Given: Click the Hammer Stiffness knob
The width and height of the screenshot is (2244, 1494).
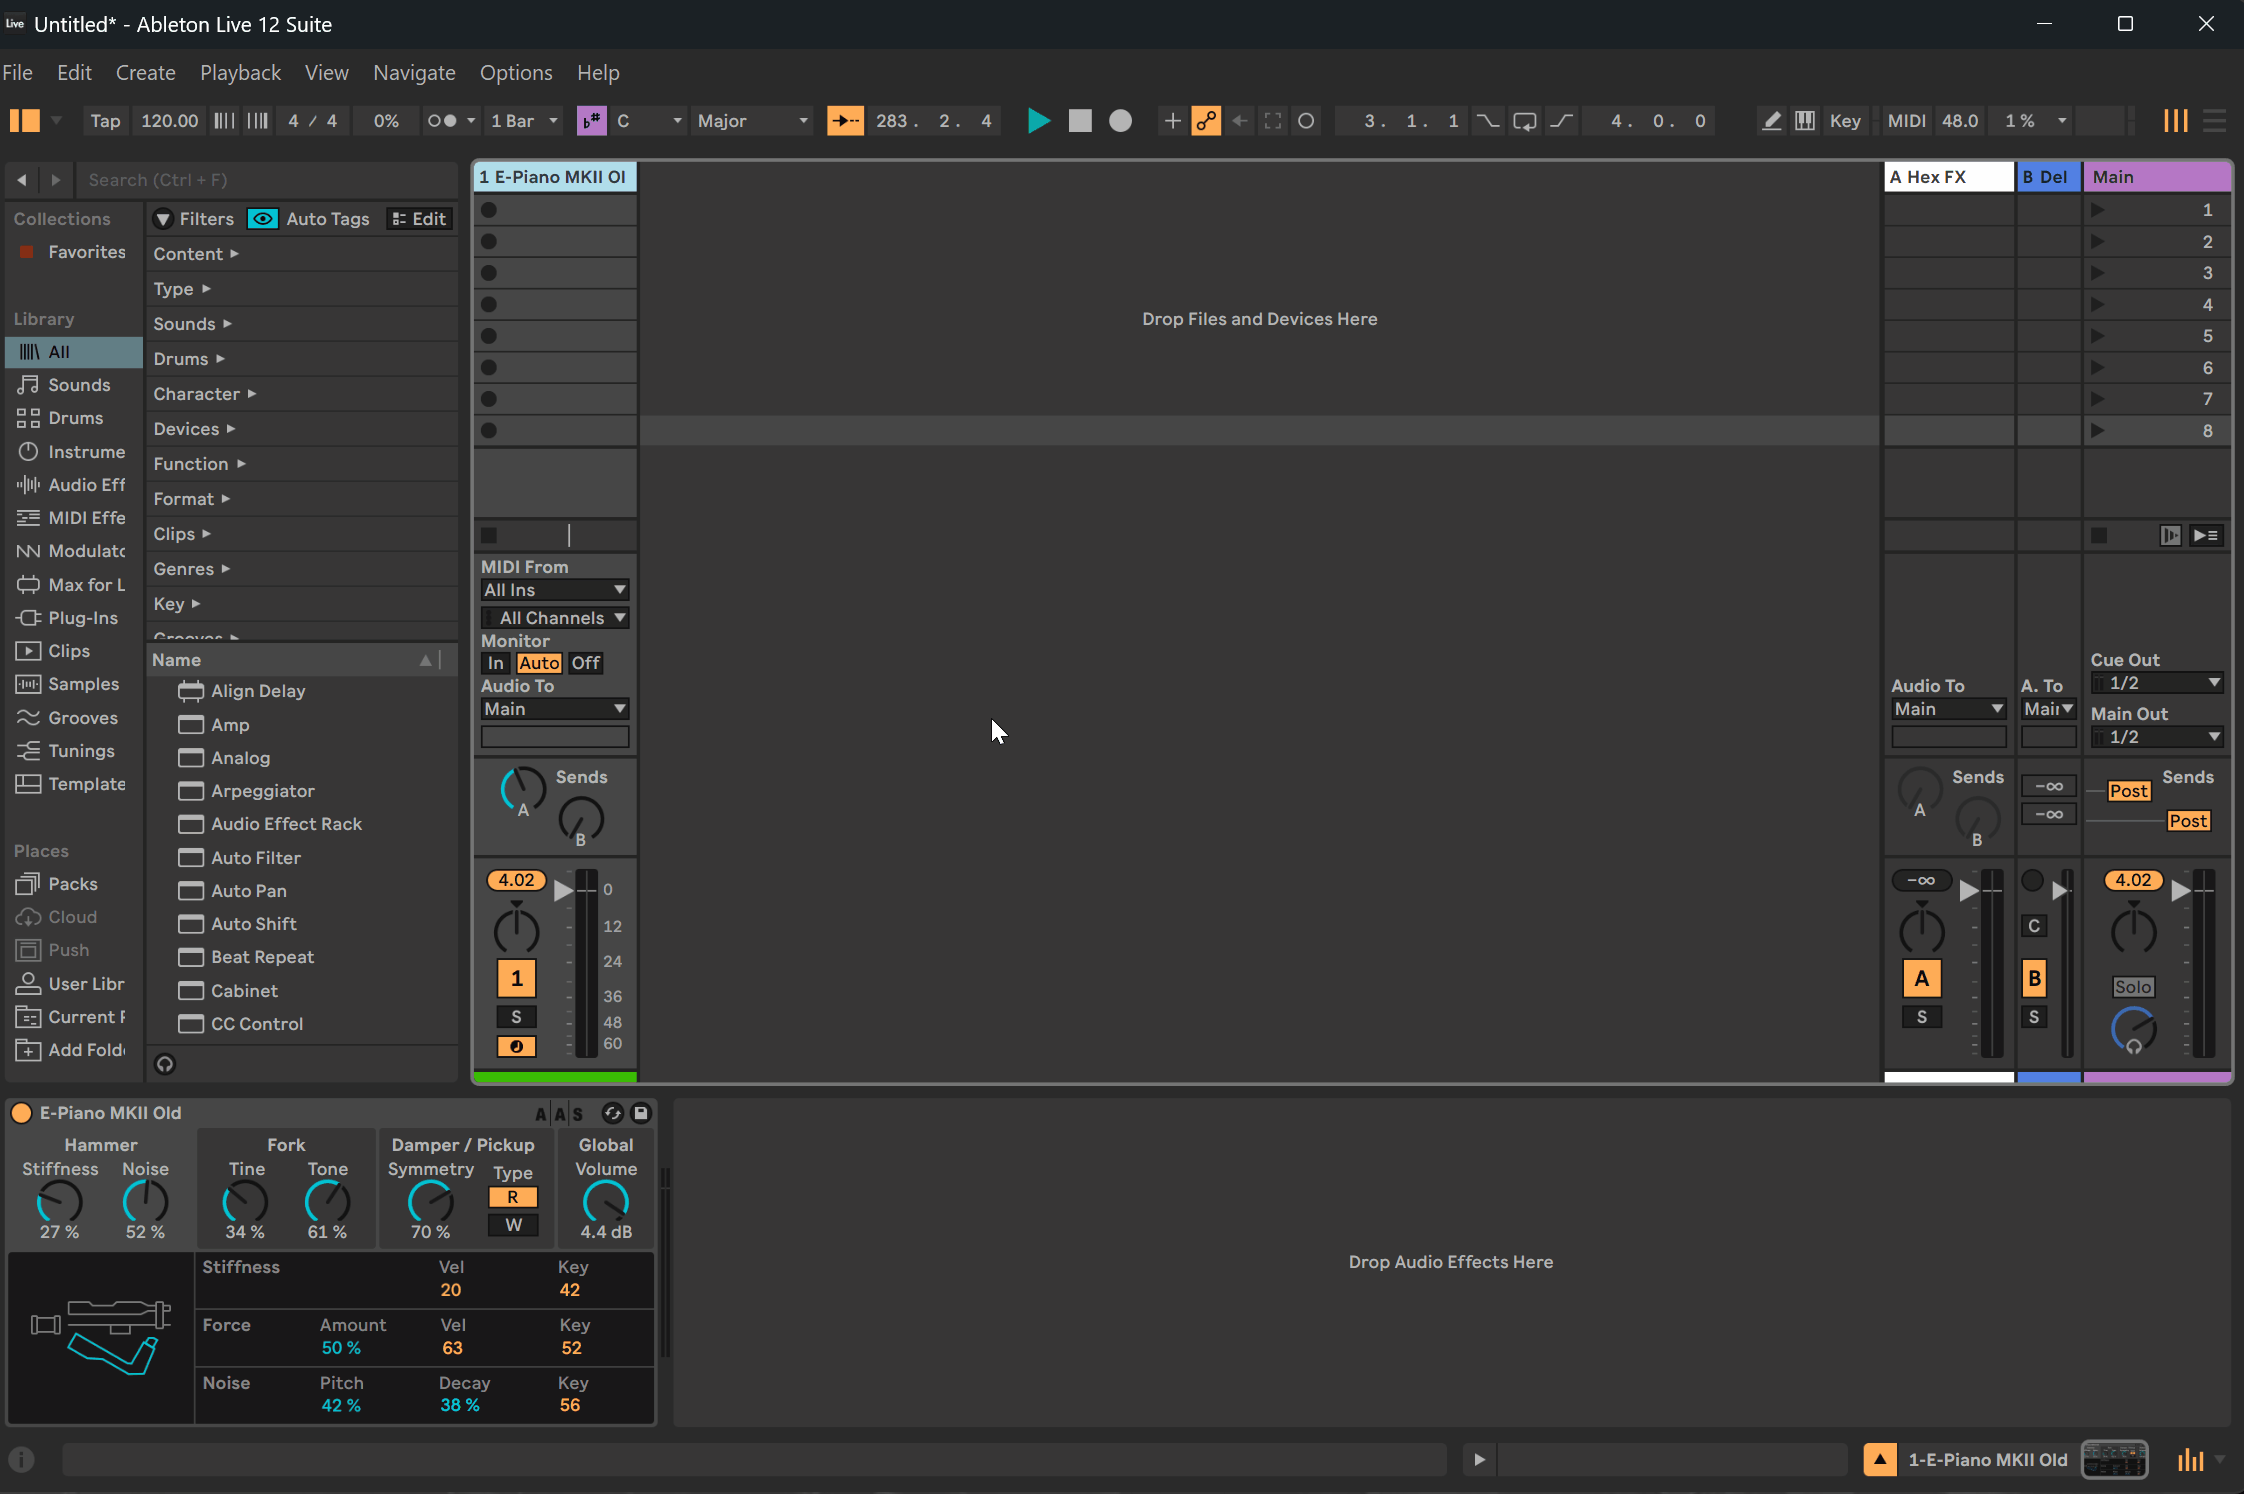Looking at the screenshot, I should 59,1201.
